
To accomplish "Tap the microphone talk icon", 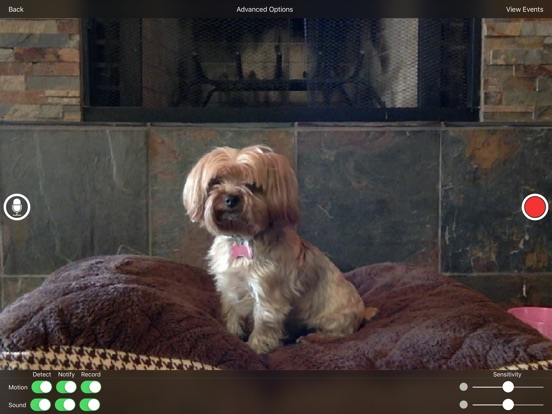I will click(x=17, y=207).
